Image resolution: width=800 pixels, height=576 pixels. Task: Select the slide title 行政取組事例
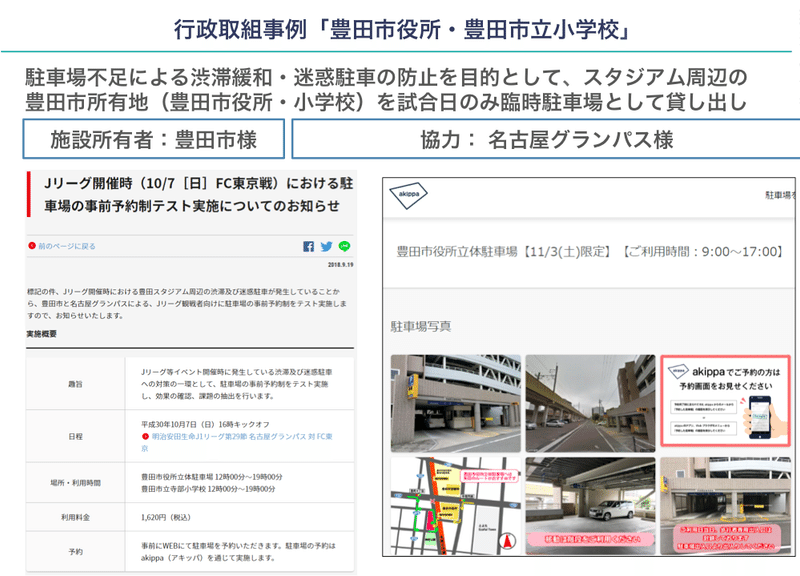(x=402, y=30)
